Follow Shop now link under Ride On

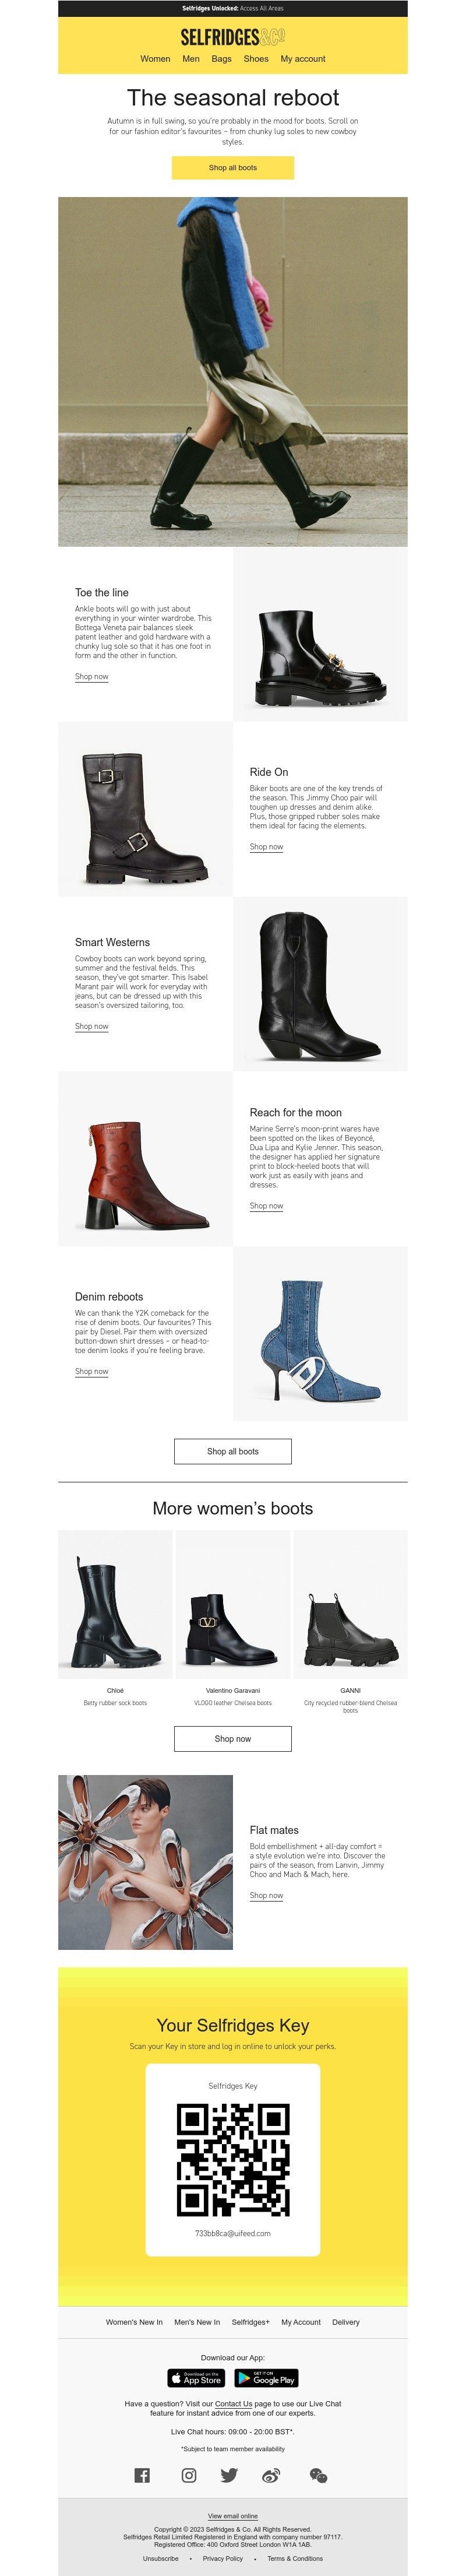pyautogui.click(x=266, y=847)
